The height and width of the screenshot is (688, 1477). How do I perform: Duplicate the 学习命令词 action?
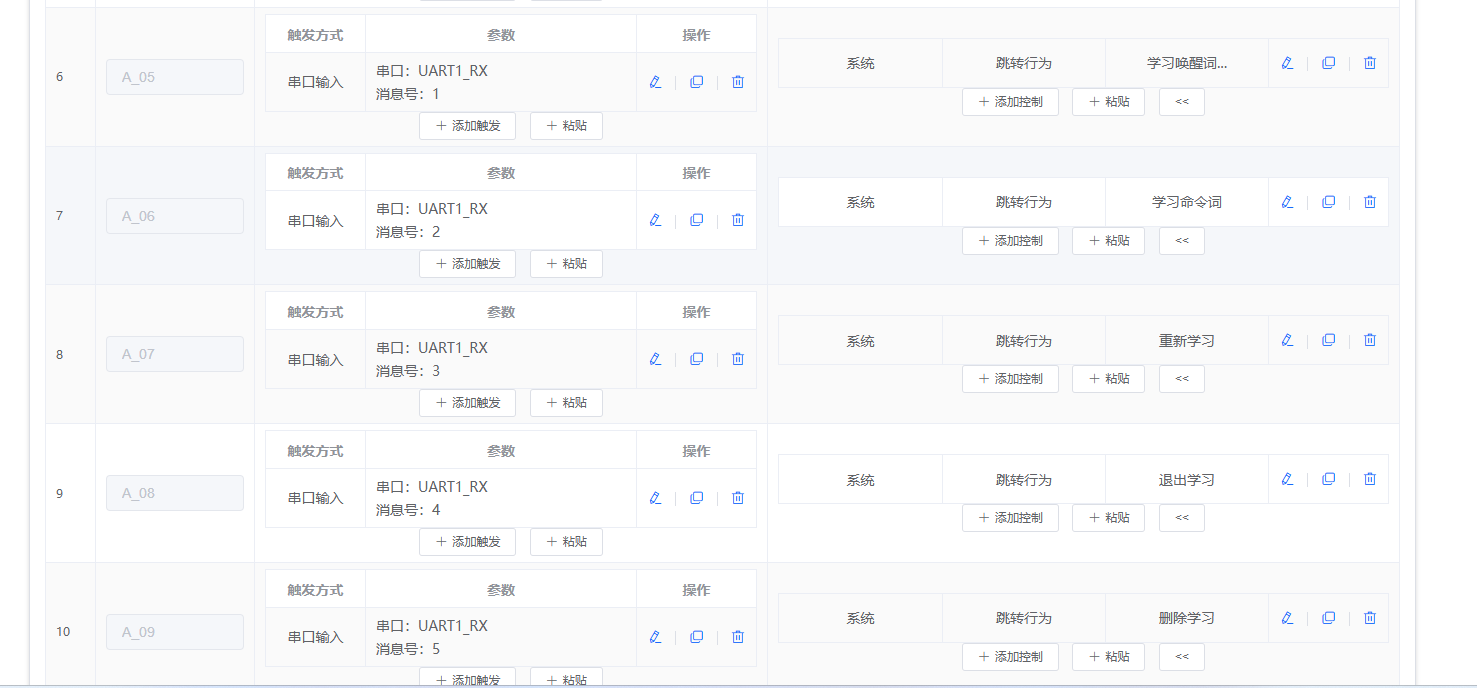point(1328,201)
